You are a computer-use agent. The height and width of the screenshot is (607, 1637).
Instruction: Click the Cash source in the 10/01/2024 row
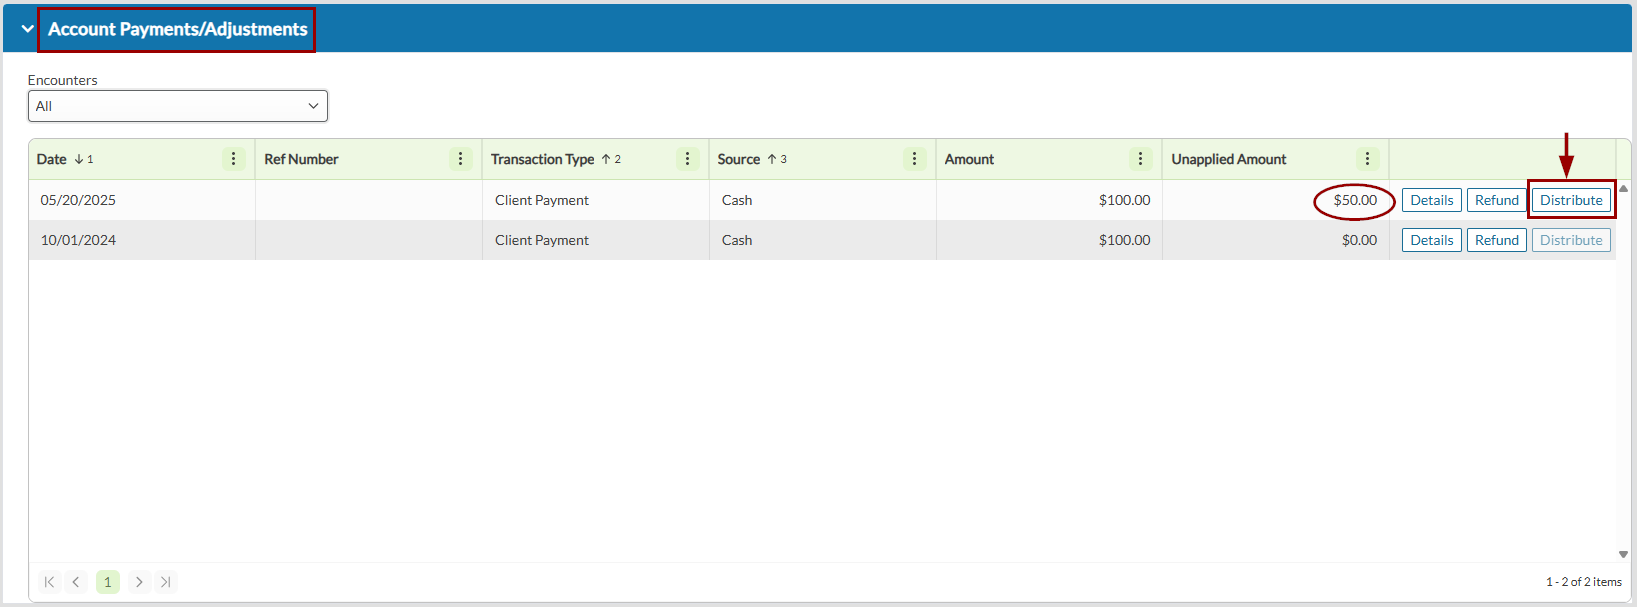[x=737, y=240]
